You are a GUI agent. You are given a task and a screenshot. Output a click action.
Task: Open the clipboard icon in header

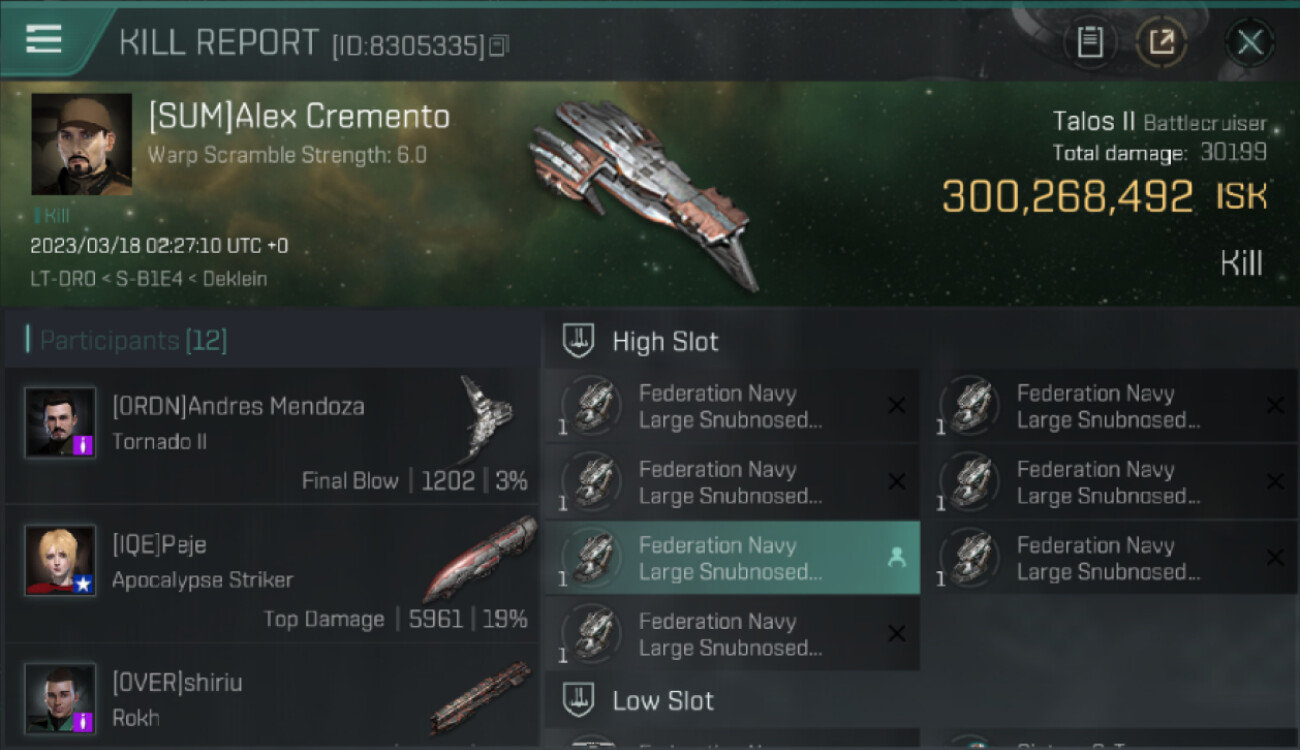[x=1090, y=43]
